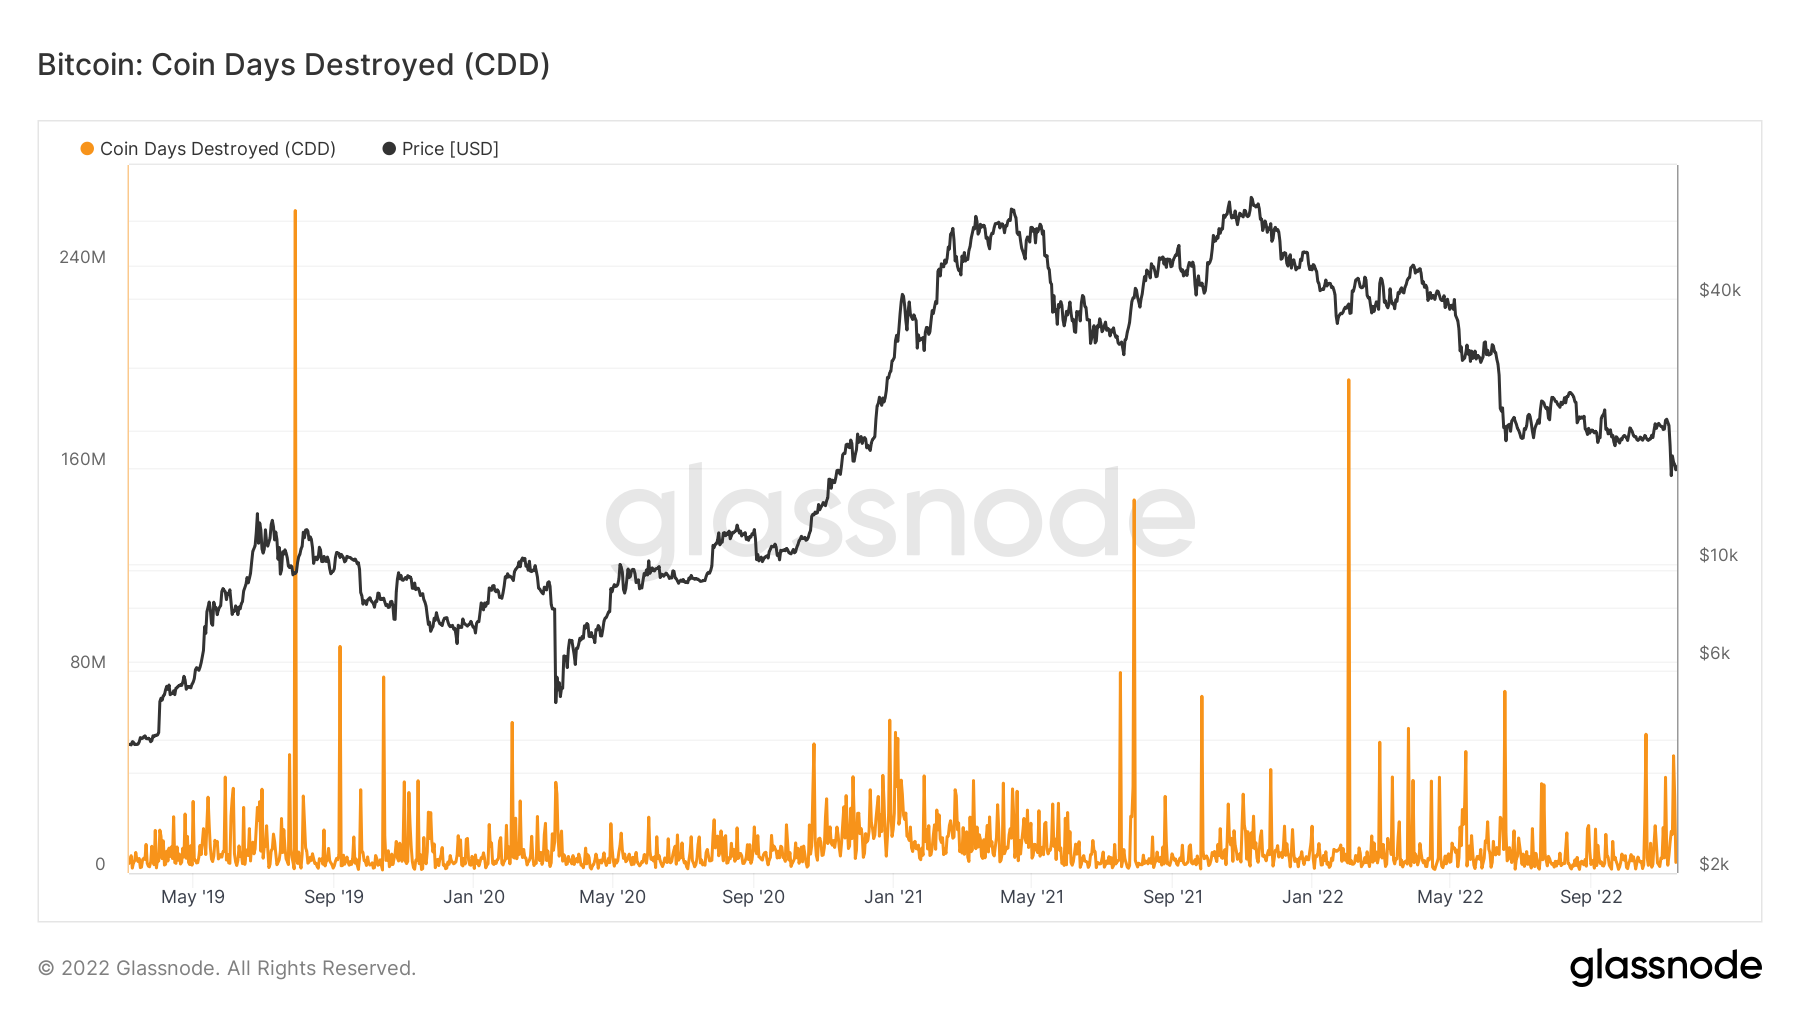Click the $10k price axis label

[1719, 555]
